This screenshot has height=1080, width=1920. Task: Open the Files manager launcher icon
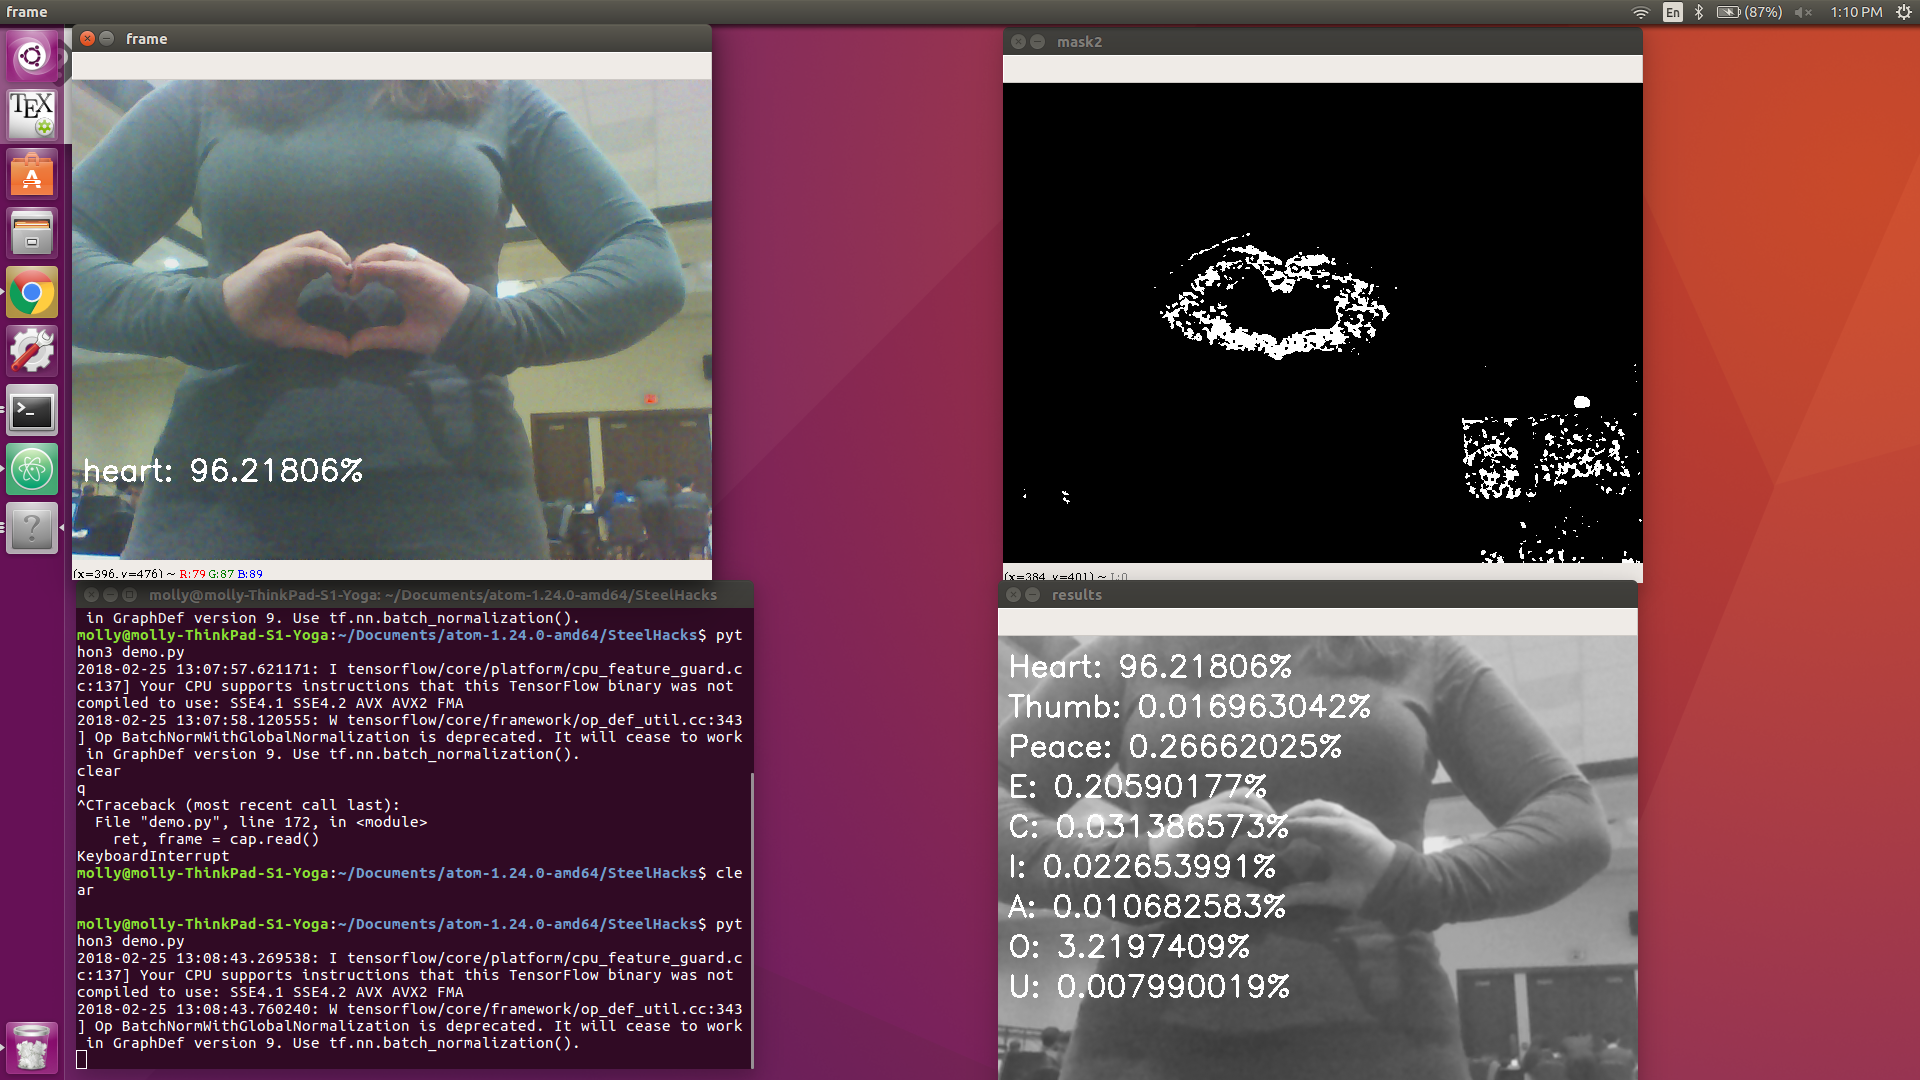32,234
